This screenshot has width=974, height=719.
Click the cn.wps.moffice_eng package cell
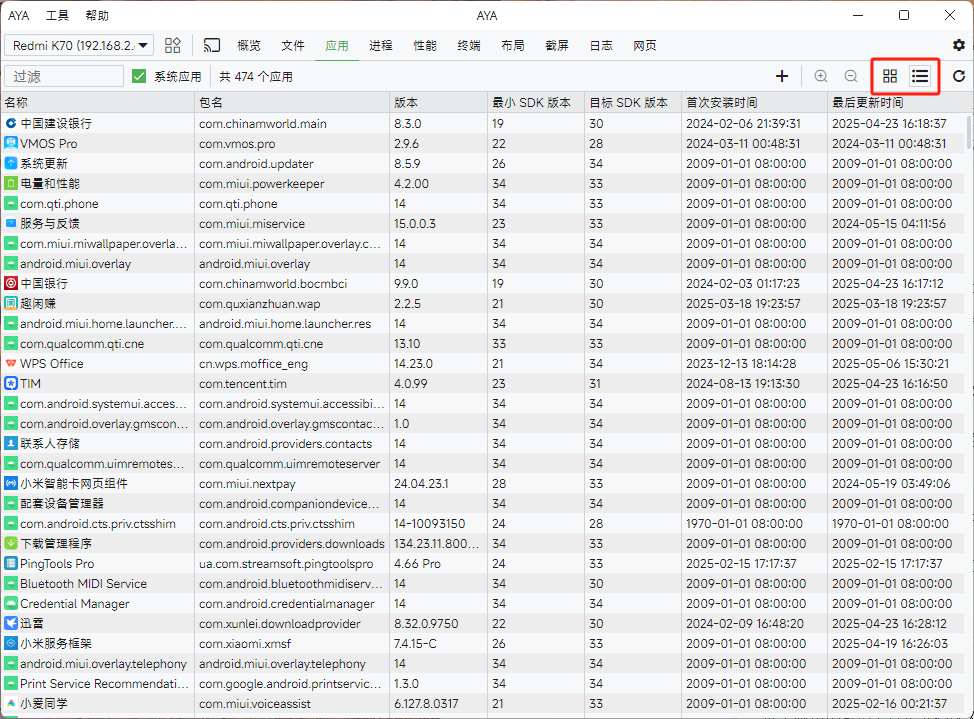click(292, 364)
